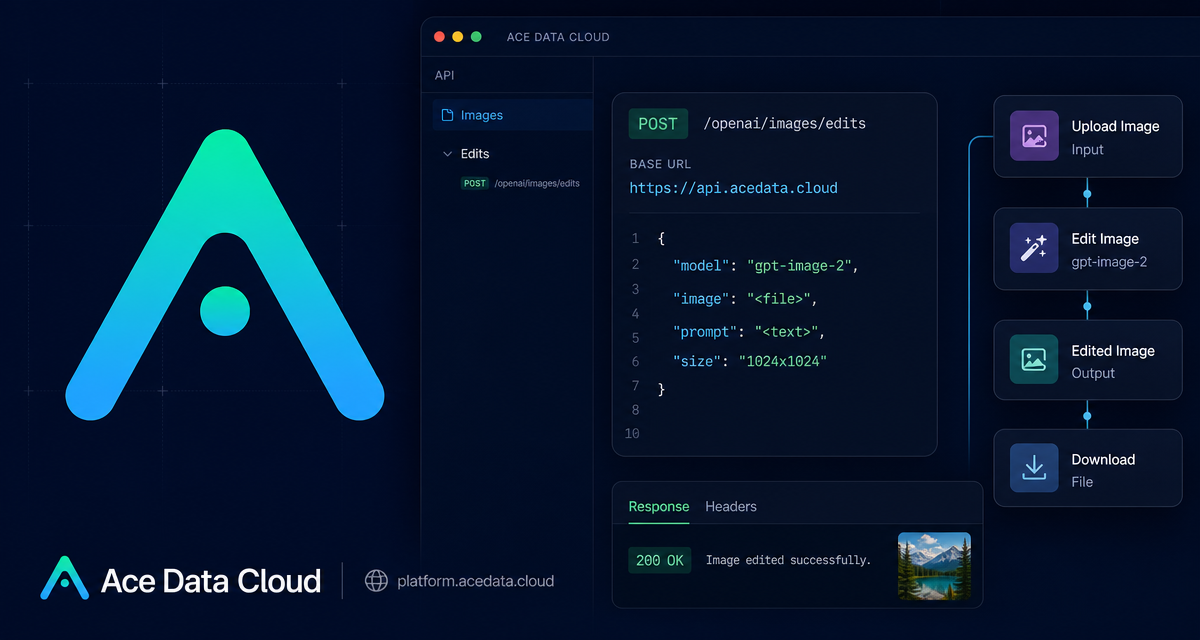Click the small Ace Data Cloud logo icon
Screen dimensions: 1200x640
pos(64,578)
